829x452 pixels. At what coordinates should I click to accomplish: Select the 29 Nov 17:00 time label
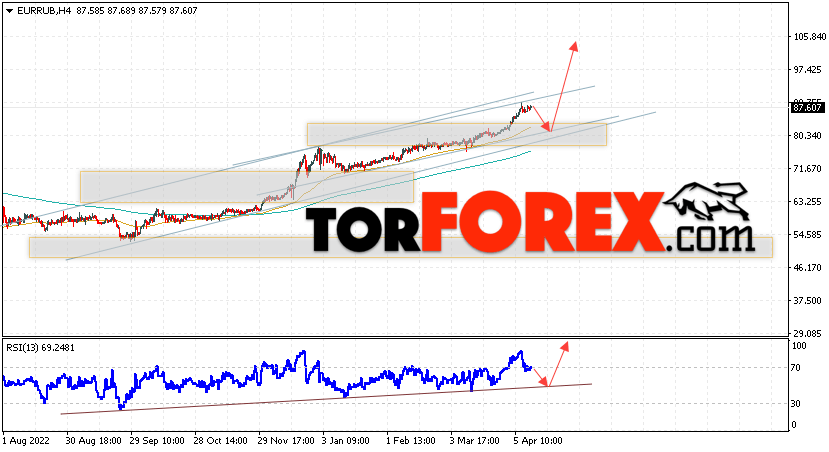pyautogui.click(x=286, y=441)
